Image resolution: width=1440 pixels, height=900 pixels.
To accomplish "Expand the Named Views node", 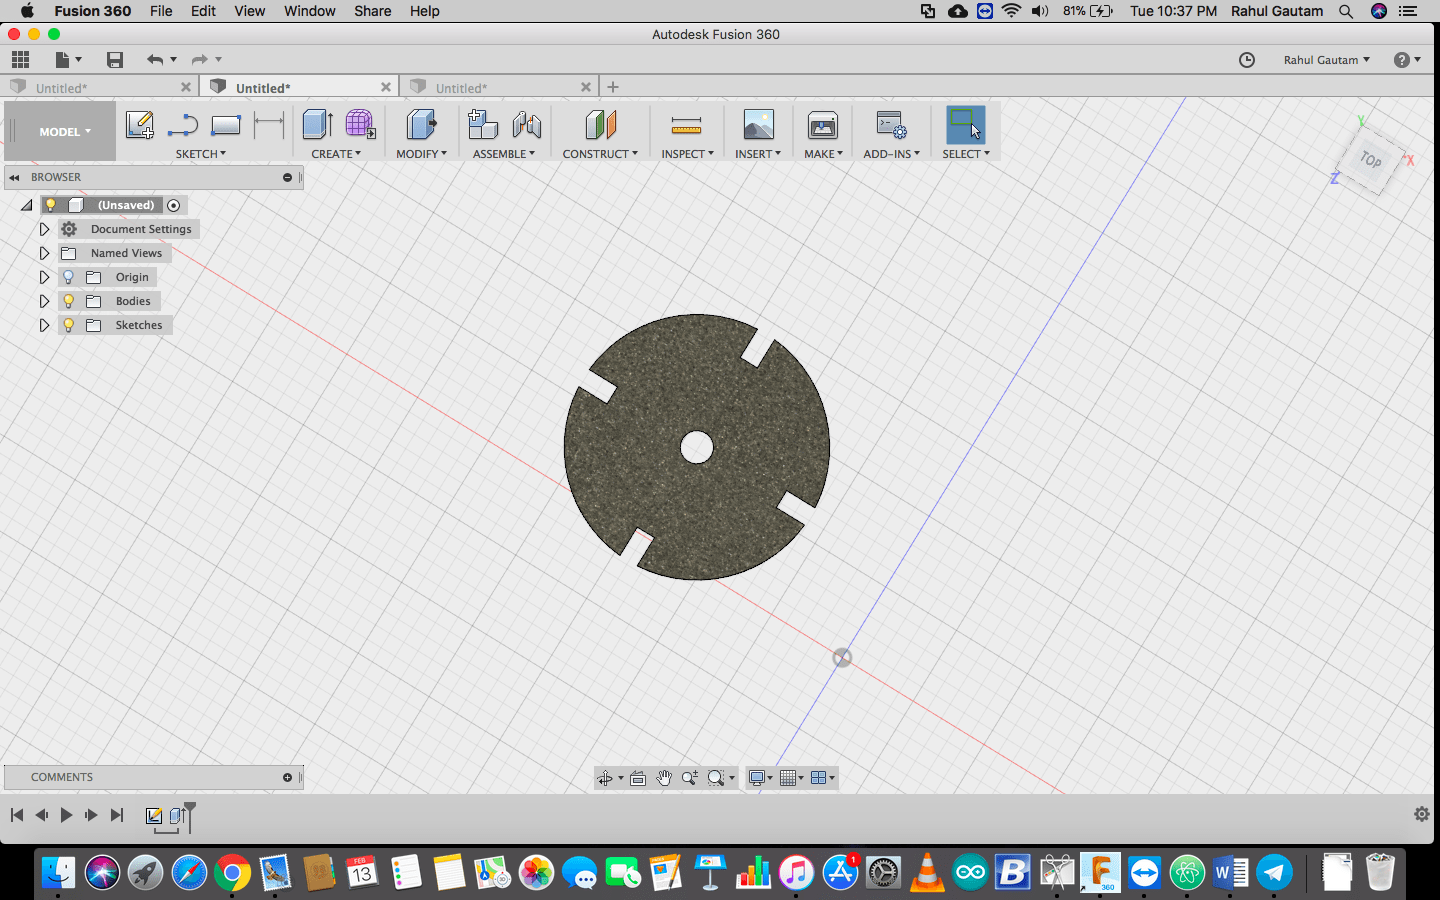I will (44, 253).
